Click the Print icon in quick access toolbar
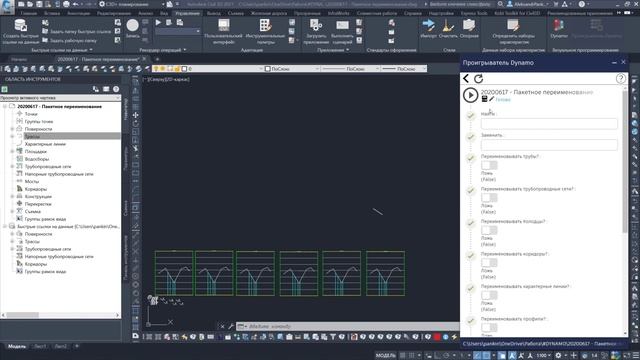This screenshot has width=640, height=360. (x=66, y=4)
